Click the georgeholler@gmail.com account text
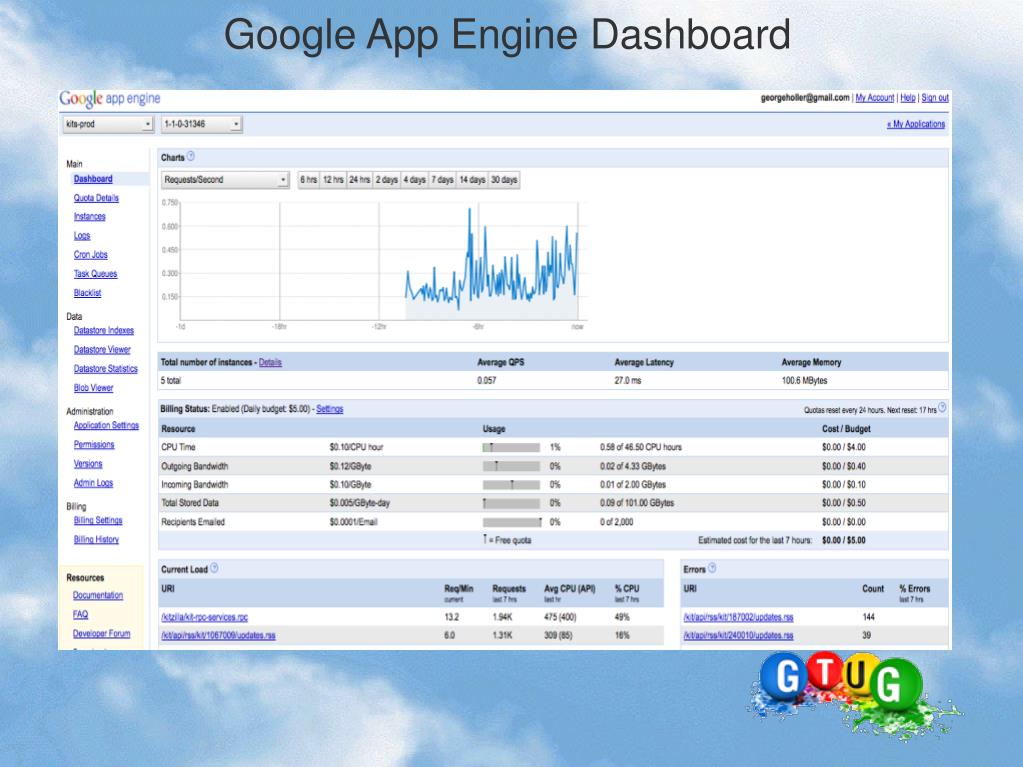The image size is (1023, 767). click(x=805, y=98)
